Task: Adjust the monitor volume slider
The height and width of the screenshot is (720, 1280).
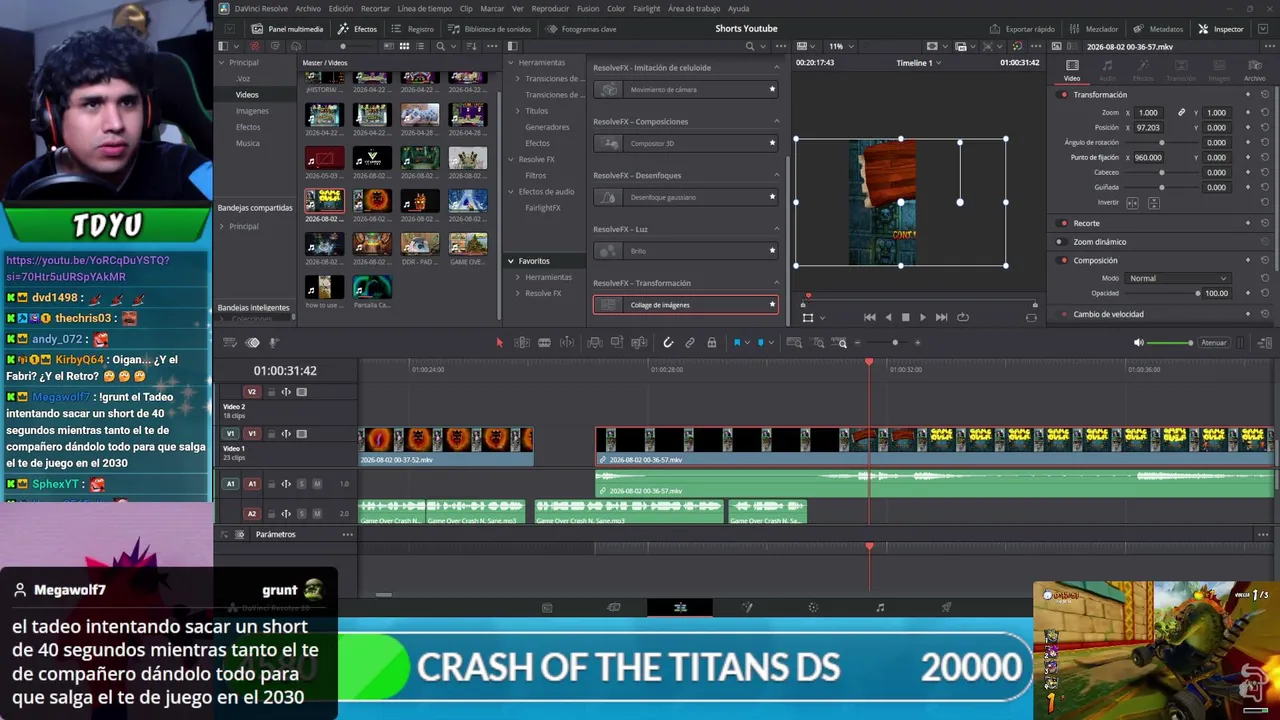Action: [1169, 343]
